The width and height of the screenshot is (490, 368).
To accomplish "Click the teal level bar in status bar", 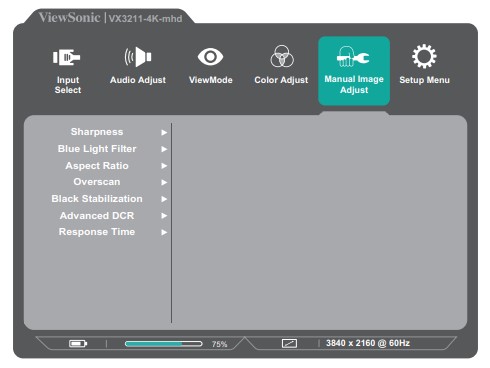I will tap(163, 344).
